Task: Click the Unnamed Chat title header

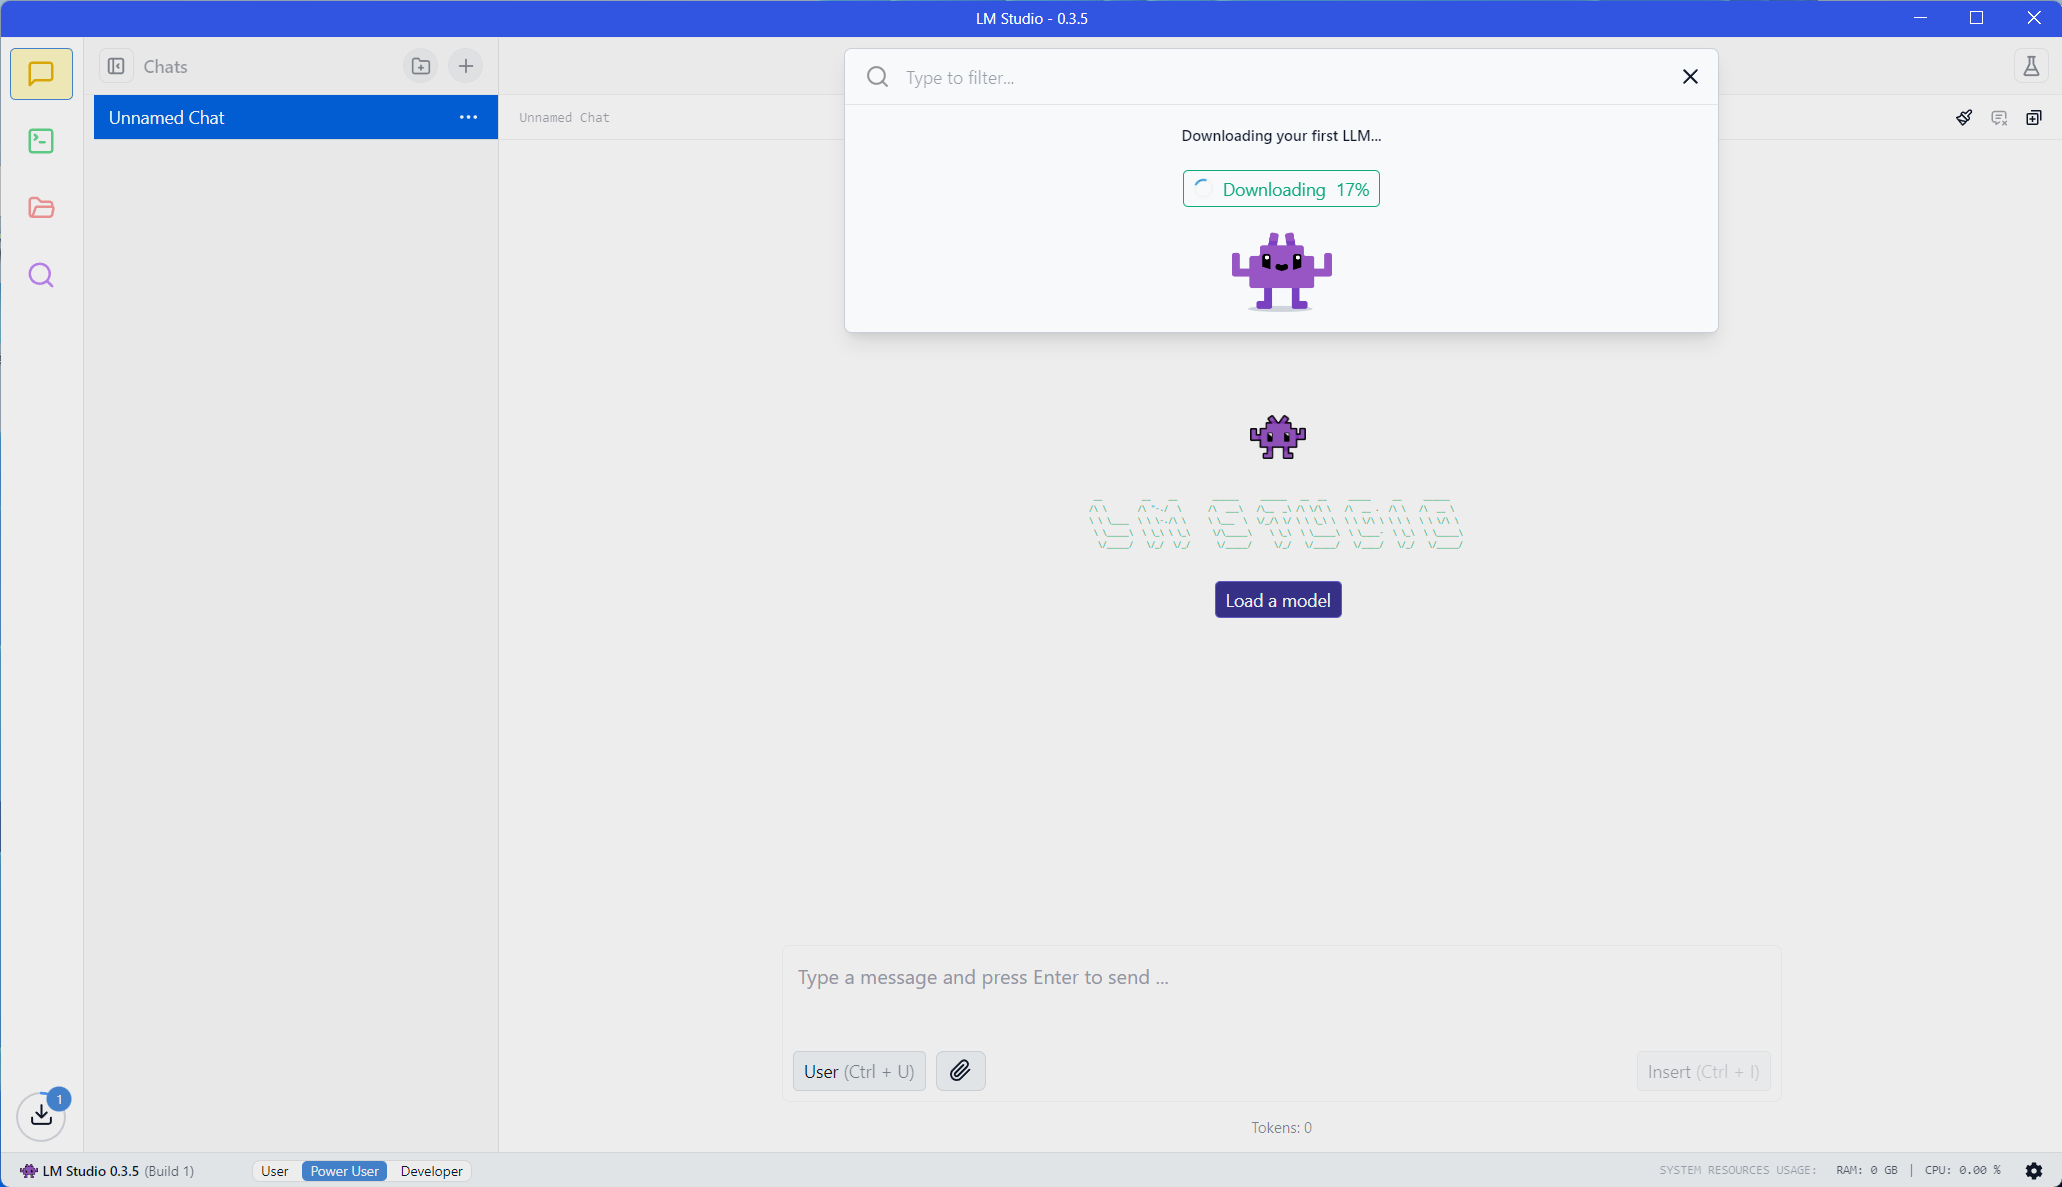Action: tap(564, 118)
